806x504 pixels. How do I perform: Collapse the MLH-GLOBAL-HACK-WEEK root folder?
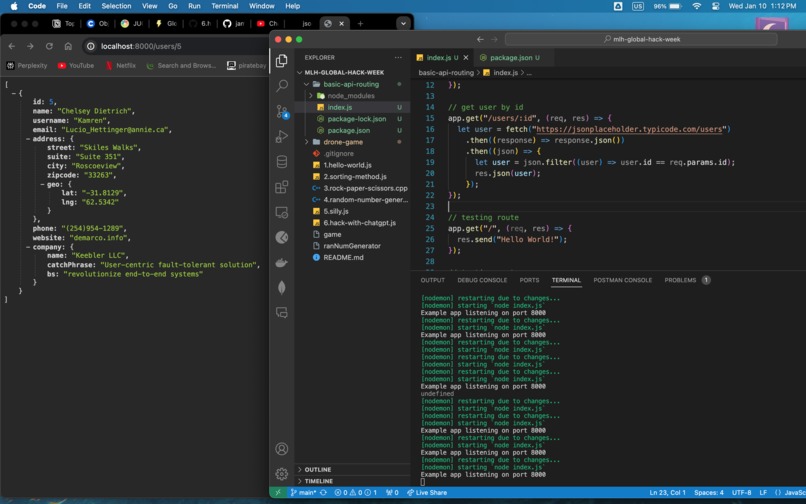tap(300, 73)
